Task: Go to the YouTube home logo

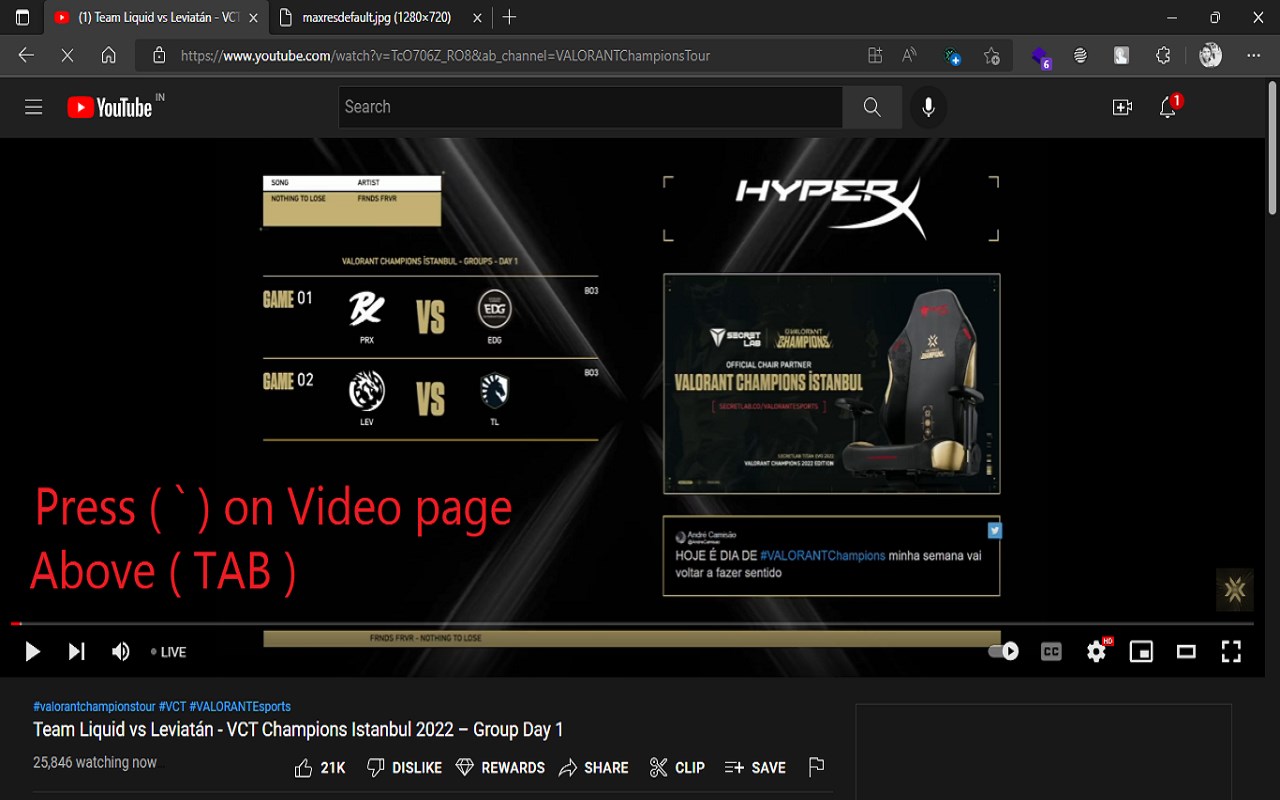Action: pos(110,107)
